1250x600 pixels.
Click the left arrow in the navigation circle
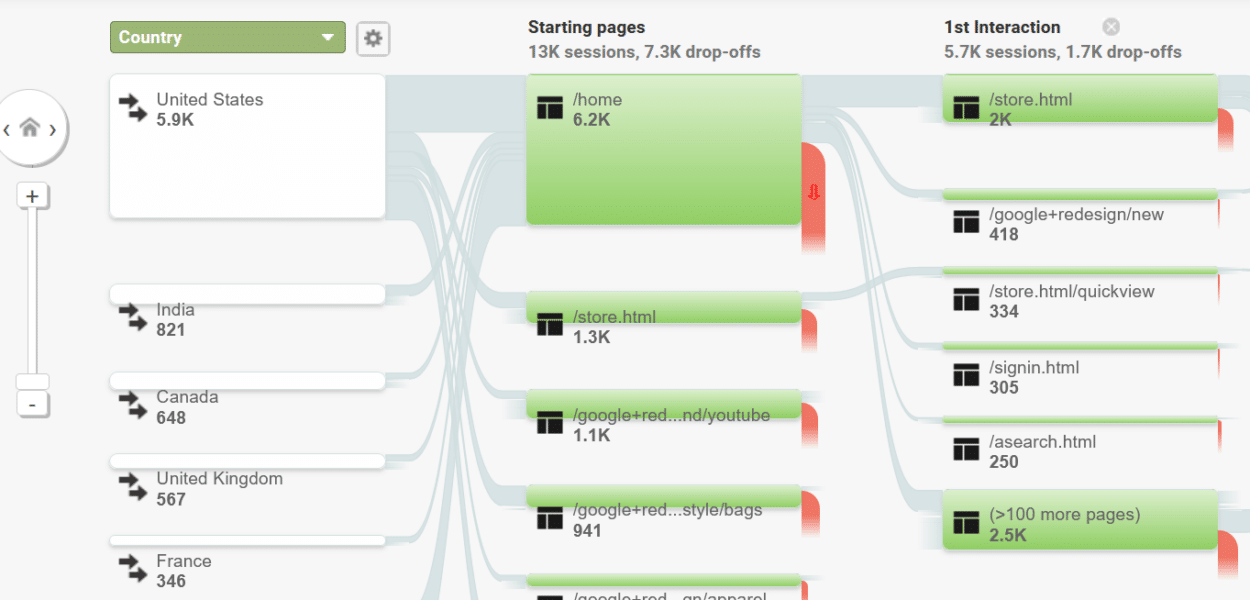pos(7,129)
